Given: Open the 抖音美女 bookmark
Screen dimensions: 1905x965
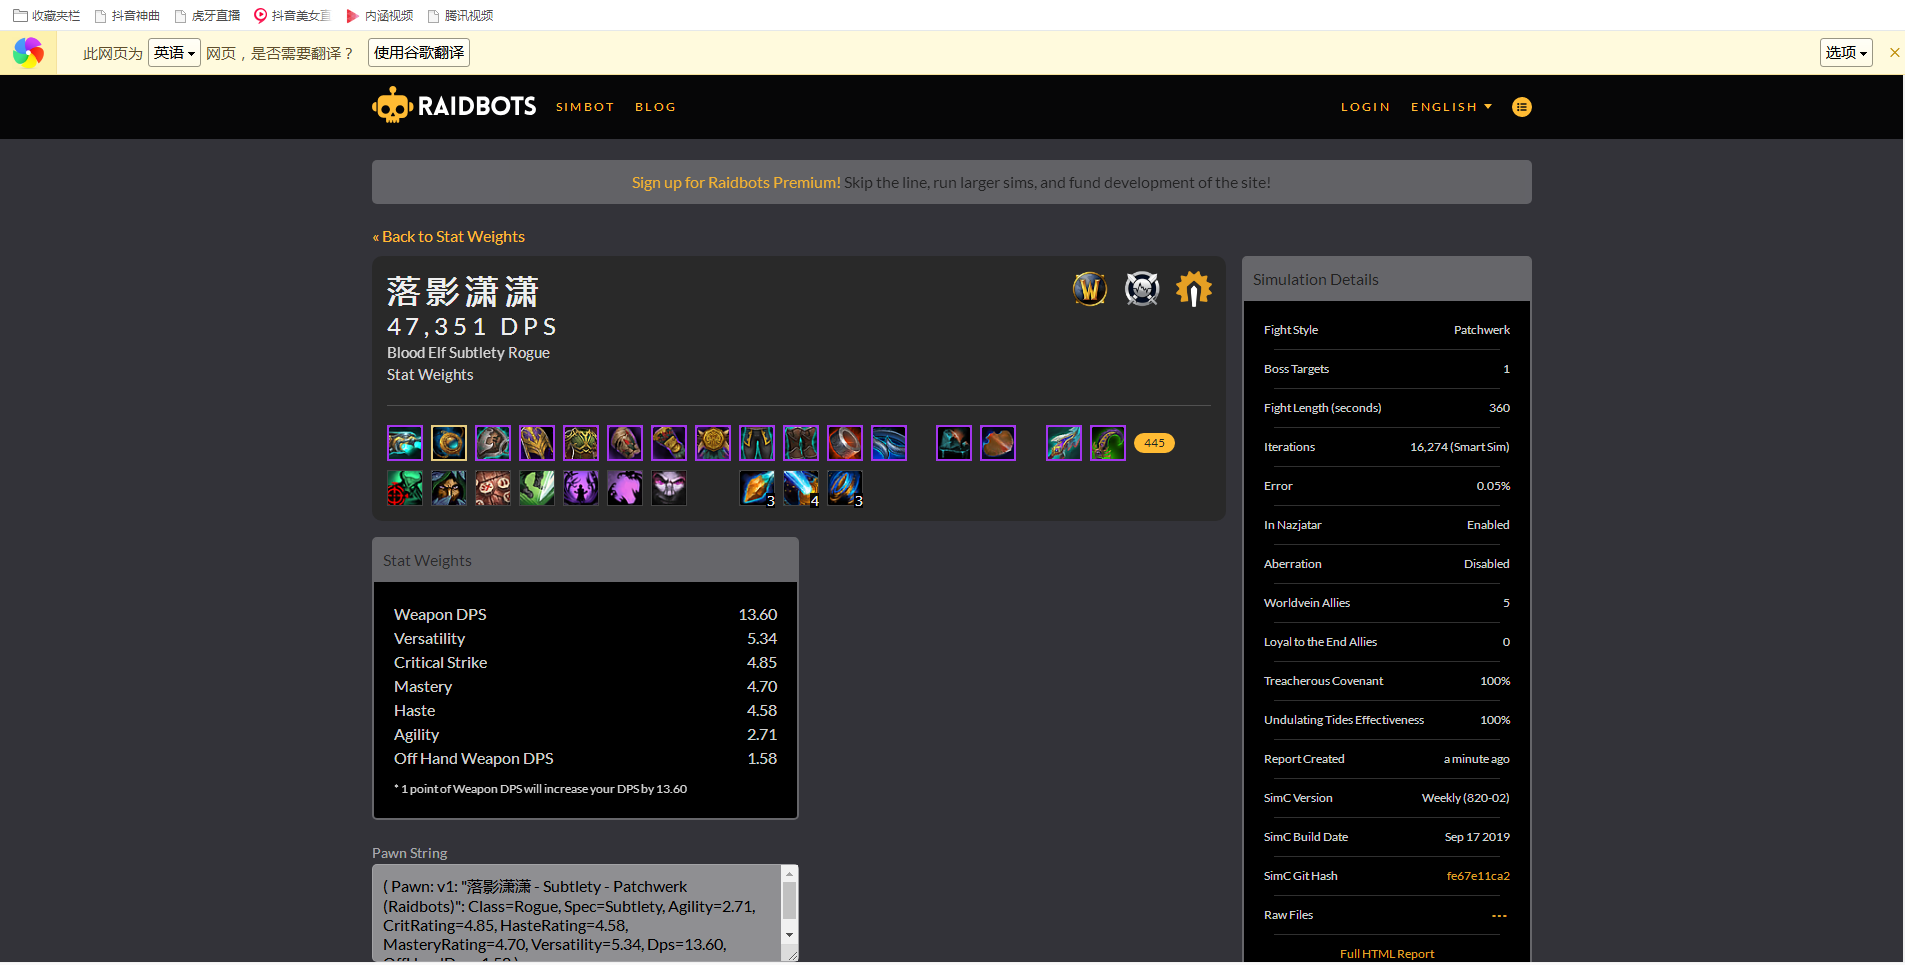Looking at the screenshot, I should pyautogui.click(x=292, y=15).
